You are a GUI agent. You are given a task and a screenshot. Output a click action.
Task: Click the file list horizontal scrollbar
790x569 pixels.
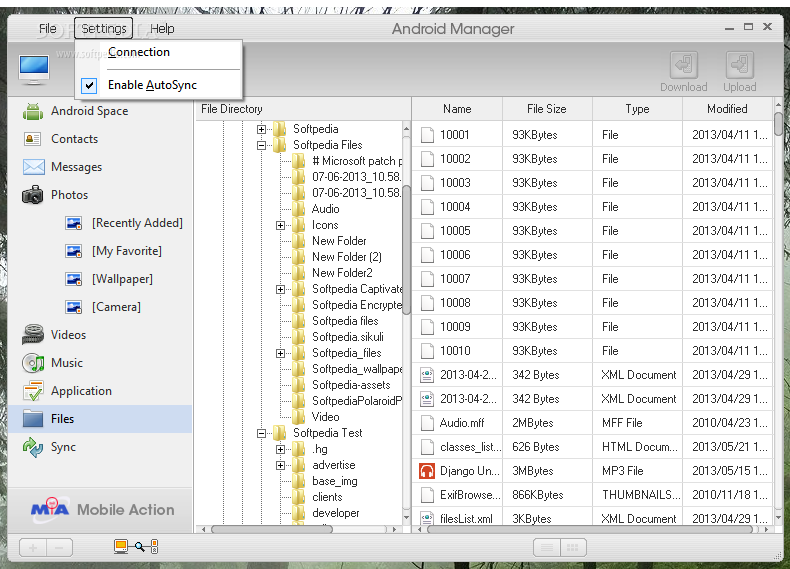click(x=589, y=529)
